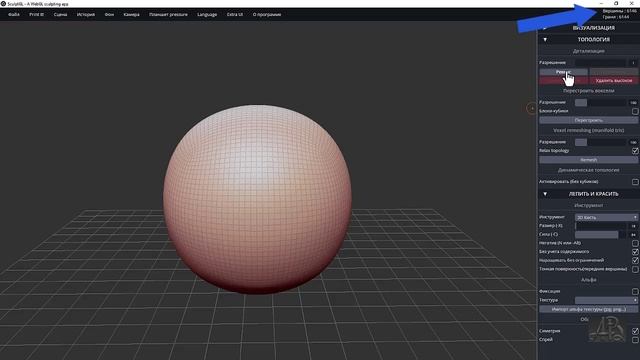Click the Грани face count text
The image size is (640, 360).
[616, 17]
